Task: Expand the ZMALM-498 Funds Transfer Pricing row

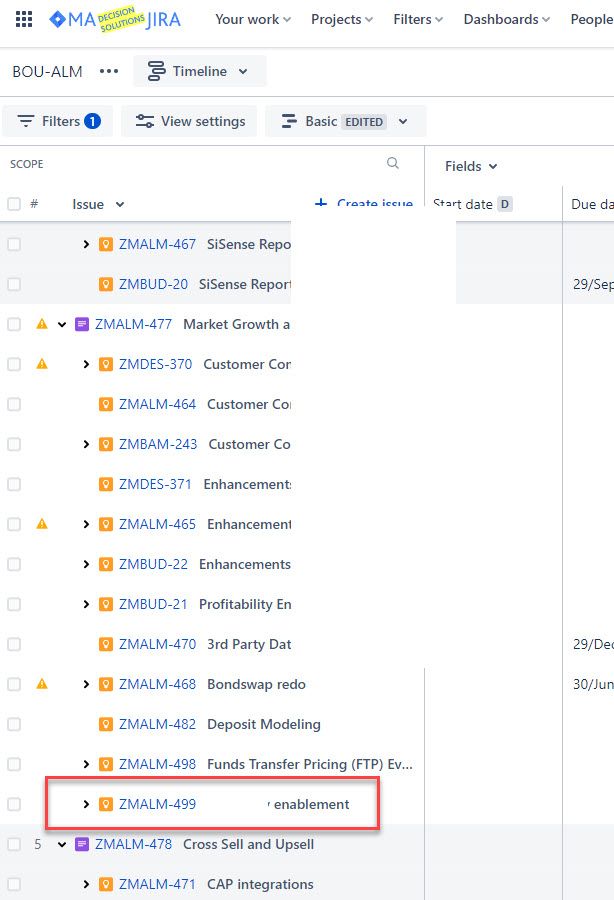Action: click(x=86, y=764)
